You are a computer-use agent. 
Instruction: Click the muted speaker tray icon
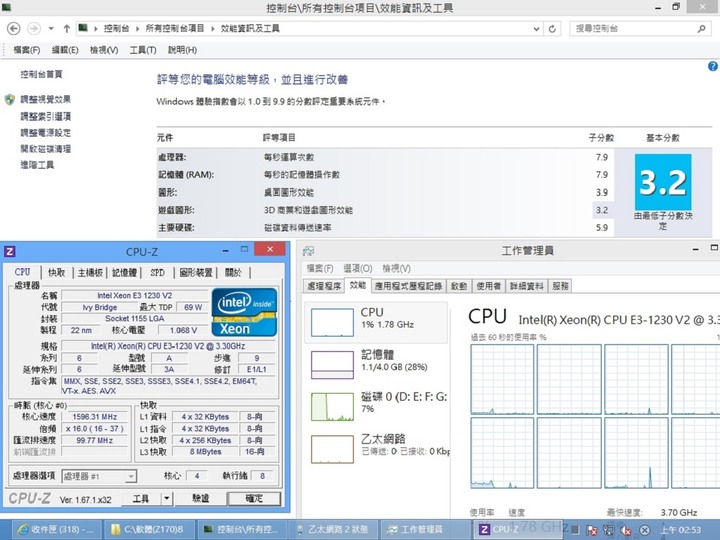625,530
